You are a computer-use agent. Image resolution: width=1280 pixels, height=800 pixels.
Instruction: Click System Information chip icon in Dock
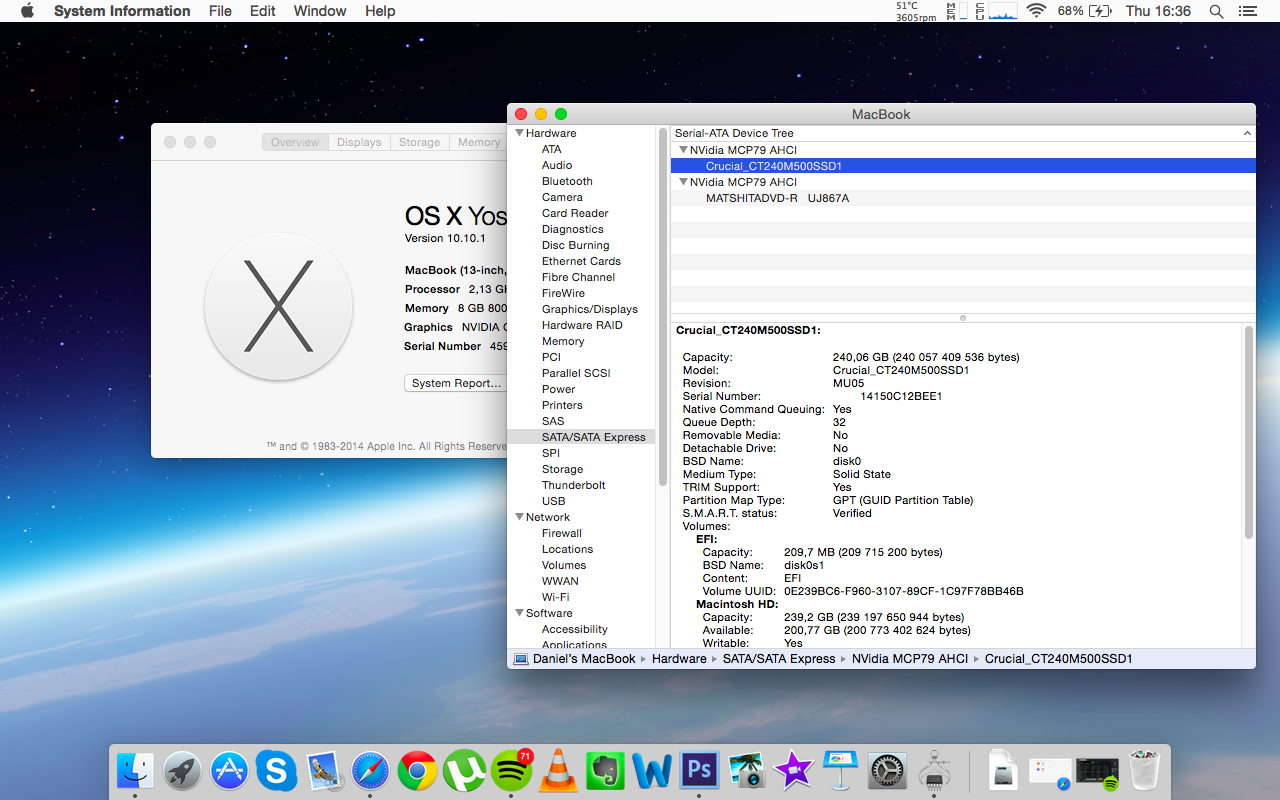(x=934, y=770)
